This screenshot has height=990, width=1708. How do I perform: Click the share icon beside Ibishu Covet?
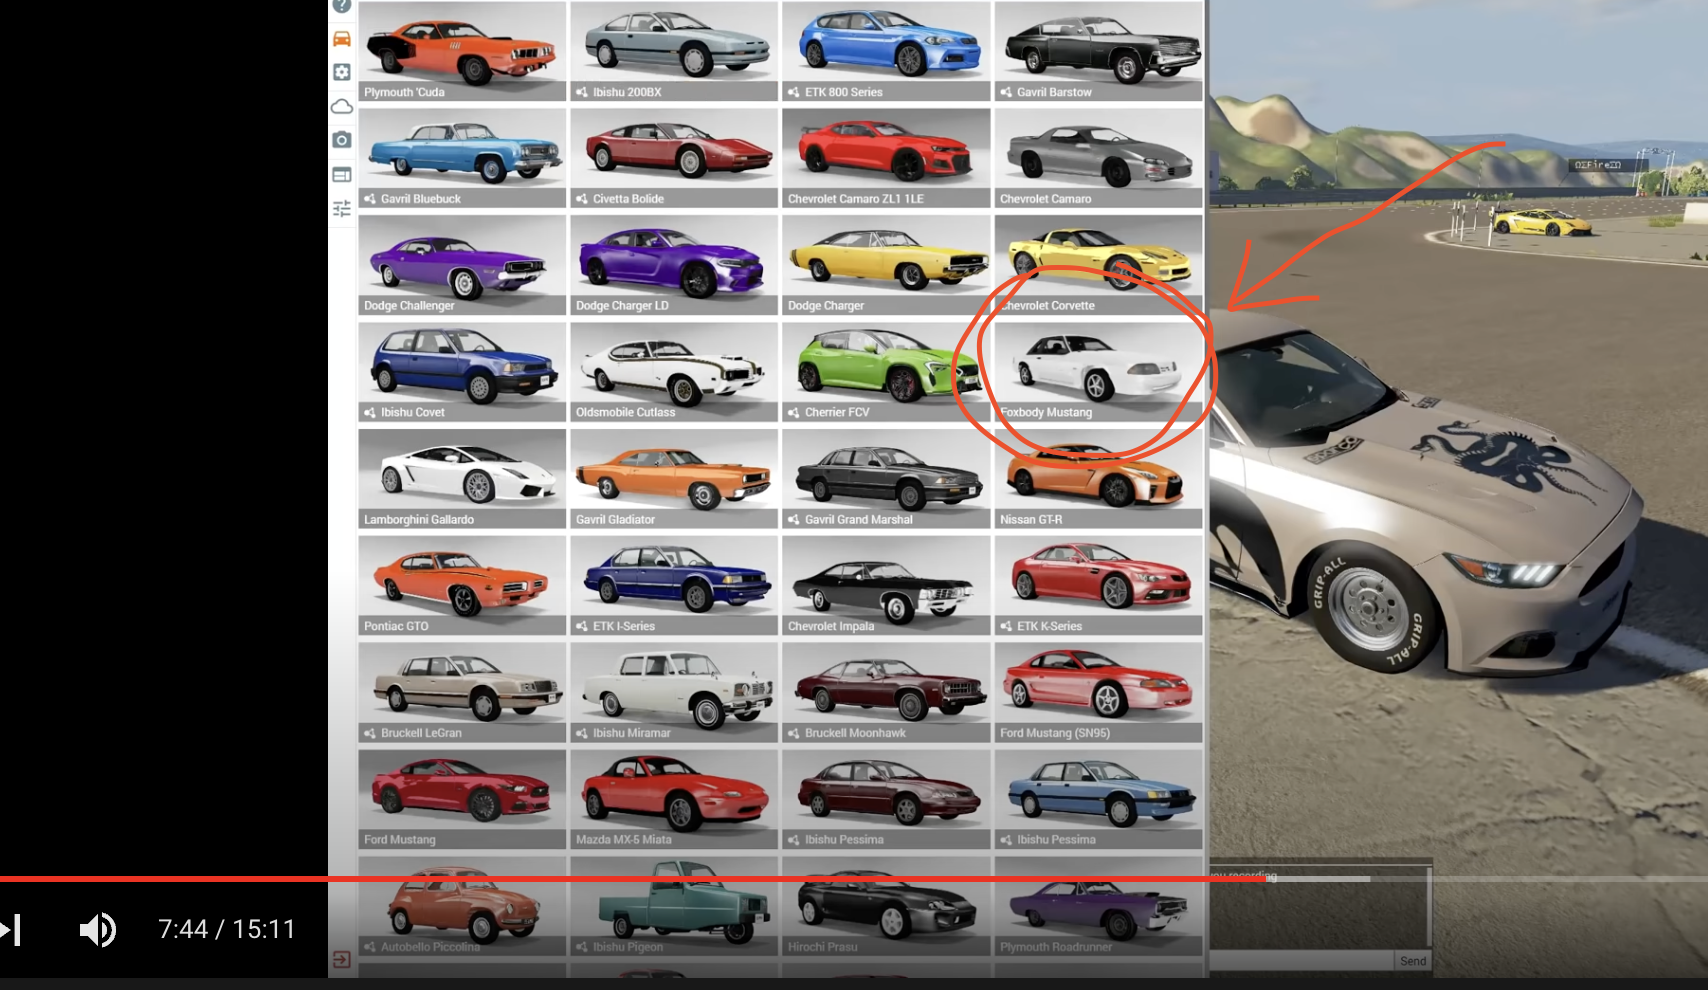click(x=369, y=413)
